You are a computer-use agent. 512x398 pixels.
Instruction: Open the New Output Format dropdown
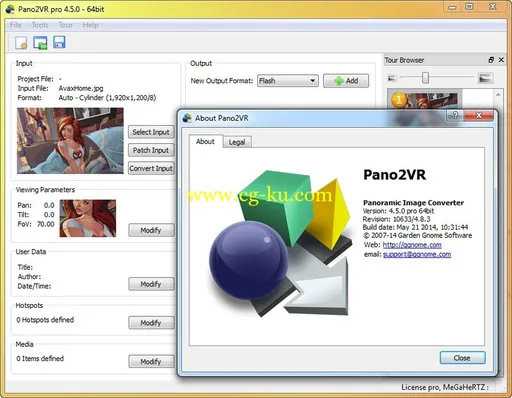coord(288,81)
